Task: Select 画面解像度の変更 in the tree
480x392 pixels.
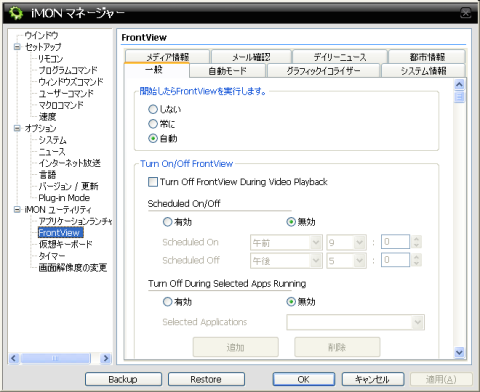Action: [x=73, y=267]
